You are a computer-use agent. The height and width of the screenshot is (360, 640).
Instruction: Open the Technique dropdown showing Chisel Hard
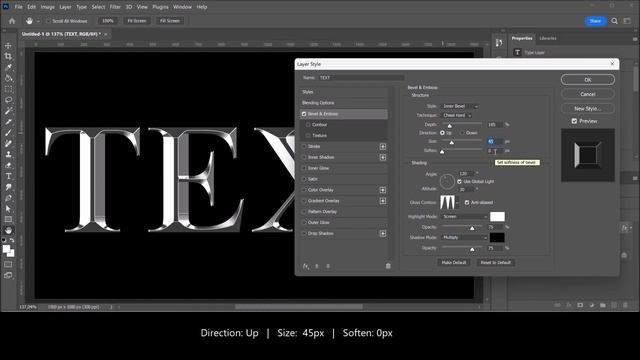(x=456, y=116)
